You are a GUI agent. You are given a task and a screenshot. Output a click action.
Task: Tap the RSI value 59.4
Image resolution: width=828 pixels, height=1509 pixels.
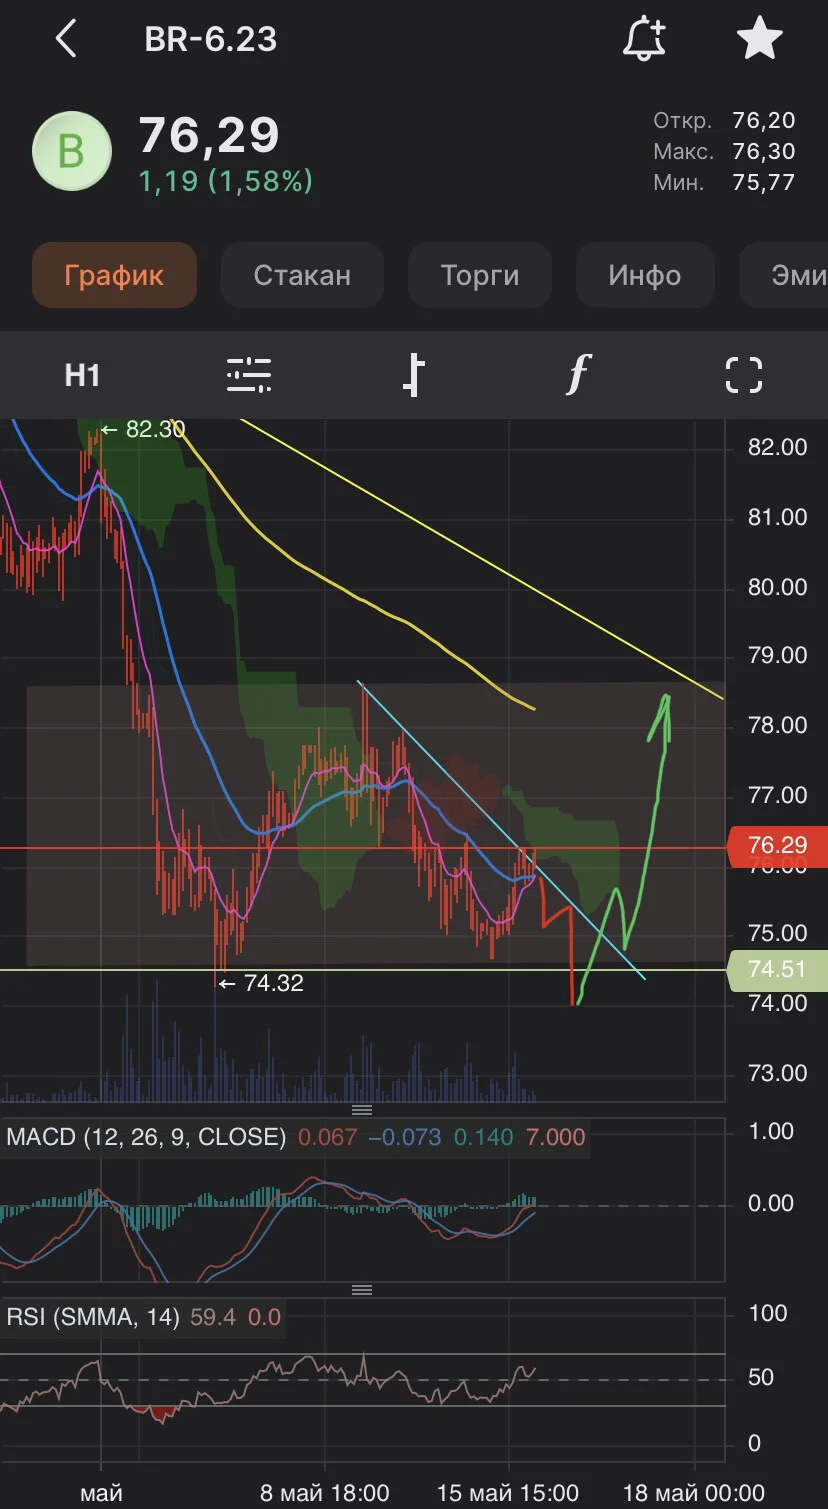212,1317
